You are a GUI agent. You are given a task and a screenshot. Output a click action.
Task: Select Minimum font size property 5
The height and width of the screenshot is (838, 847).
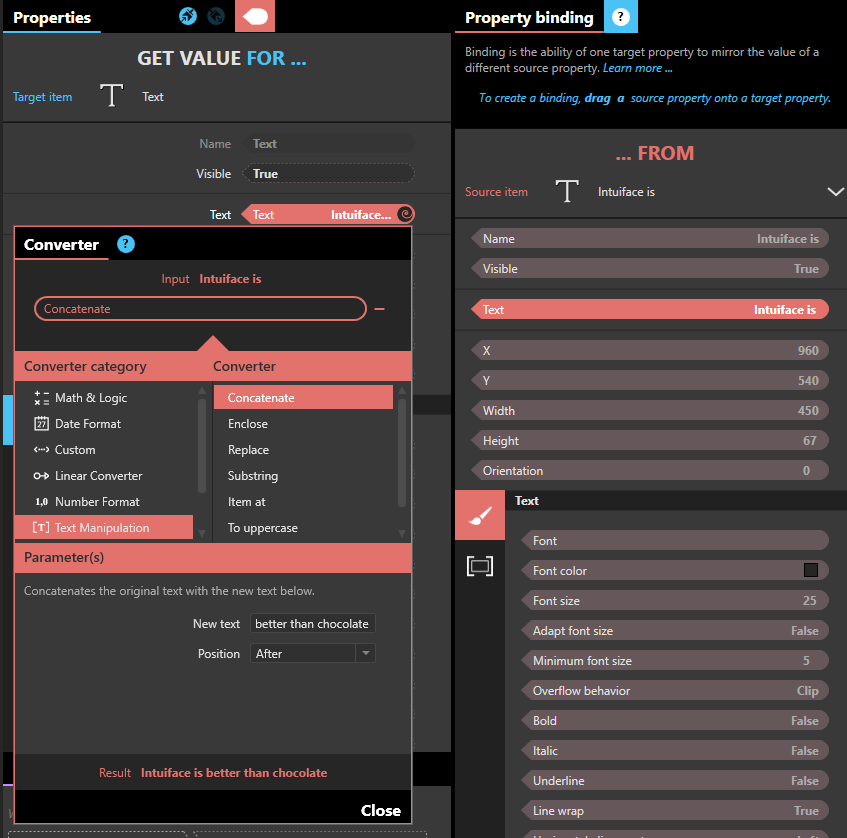tap(675, 661)
